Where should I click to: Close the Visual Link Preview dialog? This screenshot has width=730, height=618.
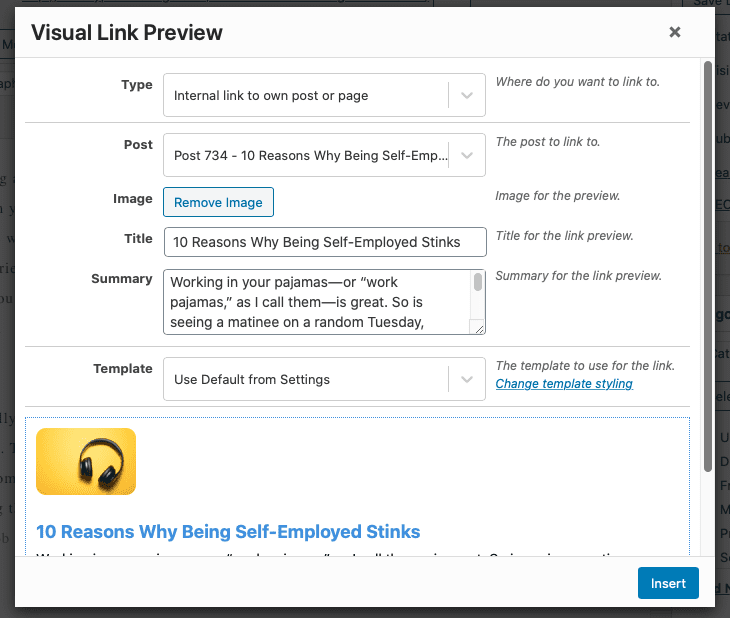click(675, 32)
